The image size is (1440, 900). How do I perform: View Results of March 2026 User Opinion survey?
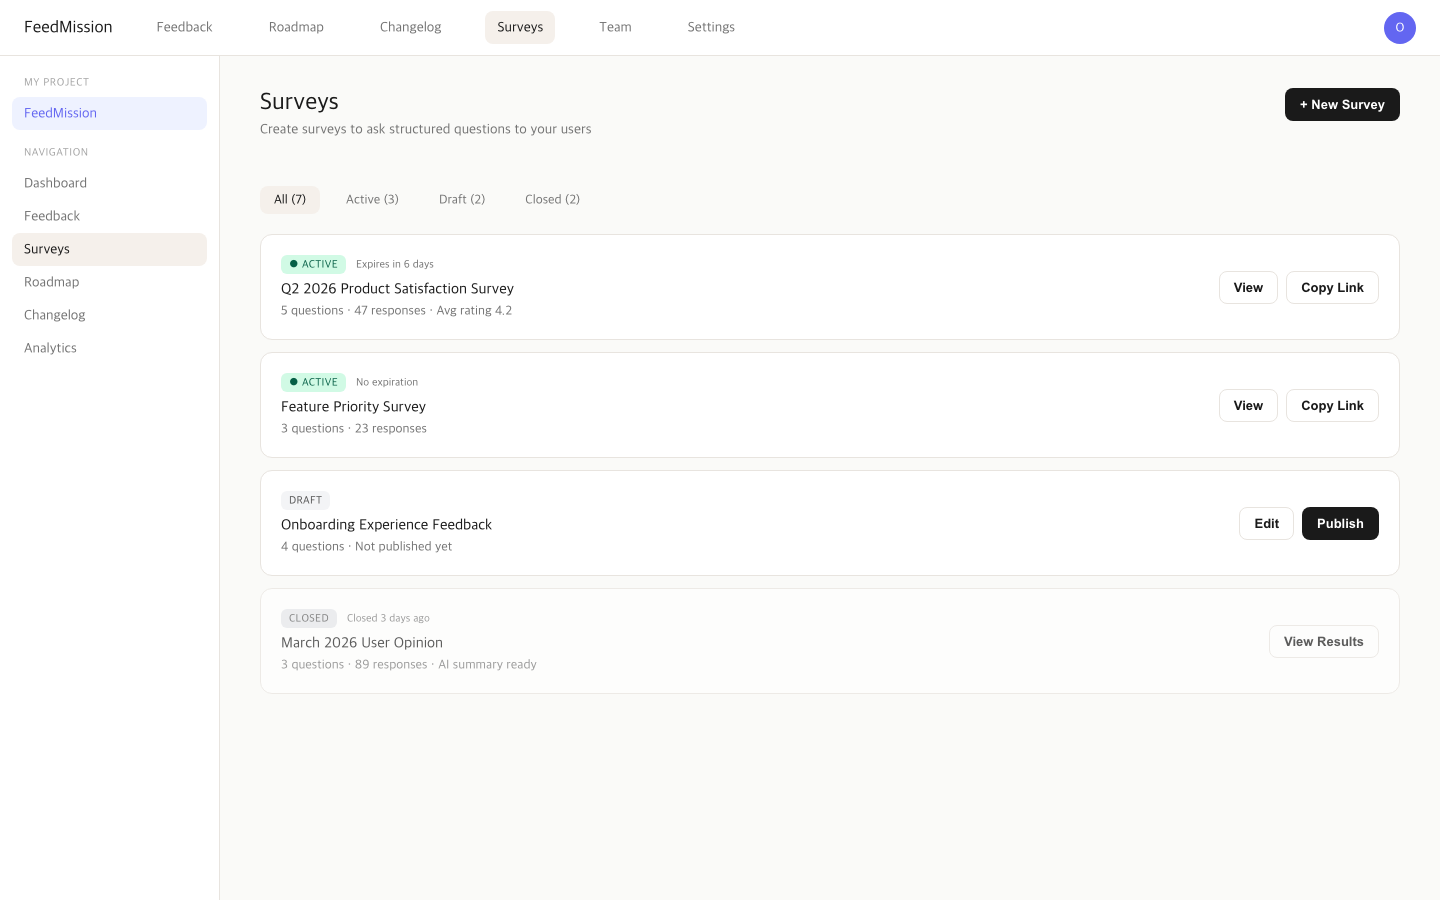tap(1324, 641)
